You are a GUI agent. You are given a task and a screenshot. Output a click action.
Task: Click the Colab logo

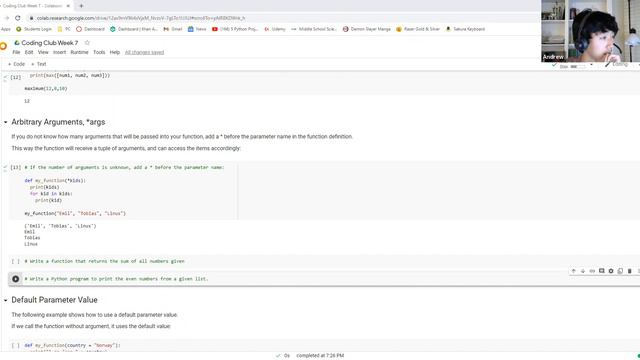pos(3,46)
